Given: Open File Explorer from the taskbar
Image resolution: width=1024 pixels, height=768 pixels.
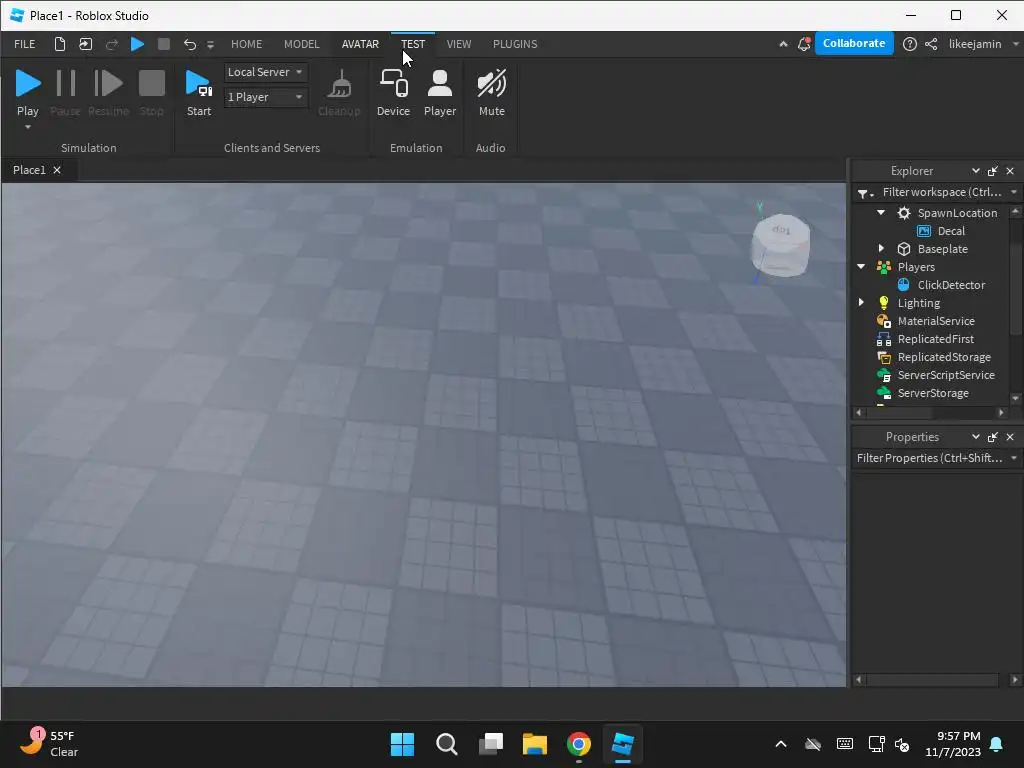Looking at the screenshot, I should [x=534, y=744].
